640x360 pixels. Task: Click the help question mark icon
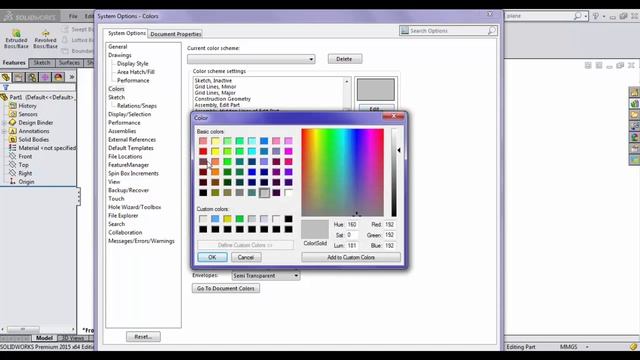(x=596, y=16)
